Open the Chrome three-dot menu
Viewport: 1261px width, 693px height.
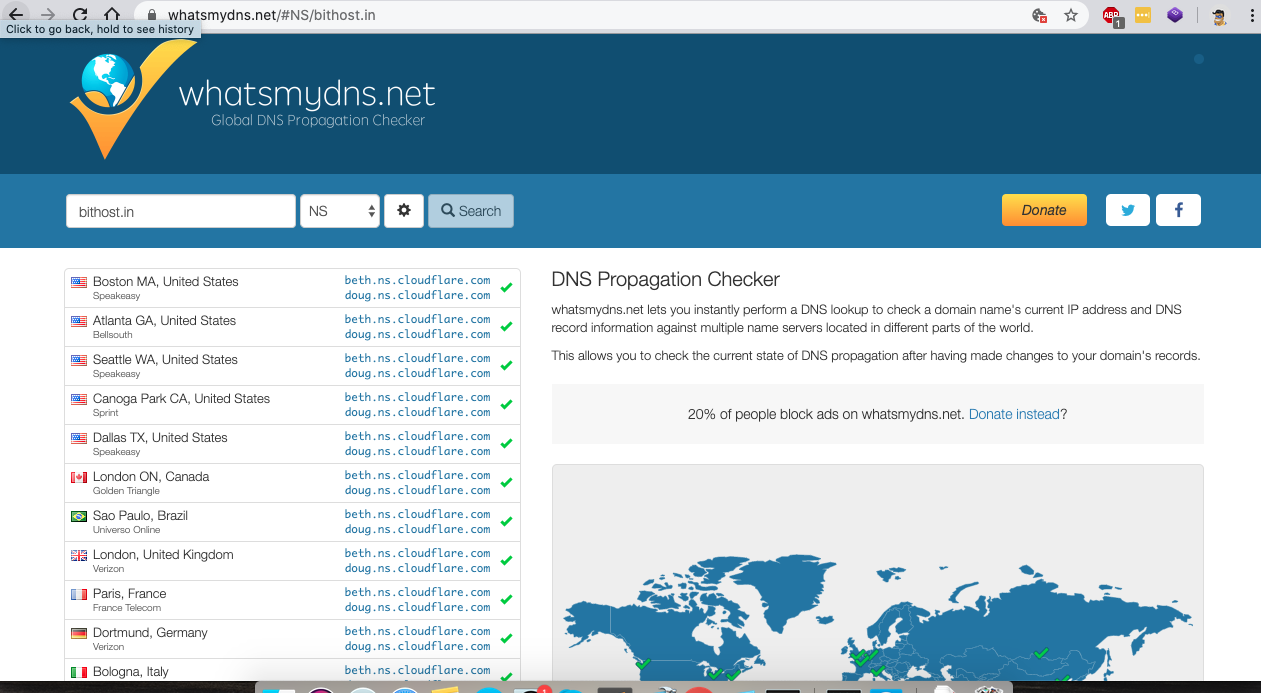(x=1251, y=15)
